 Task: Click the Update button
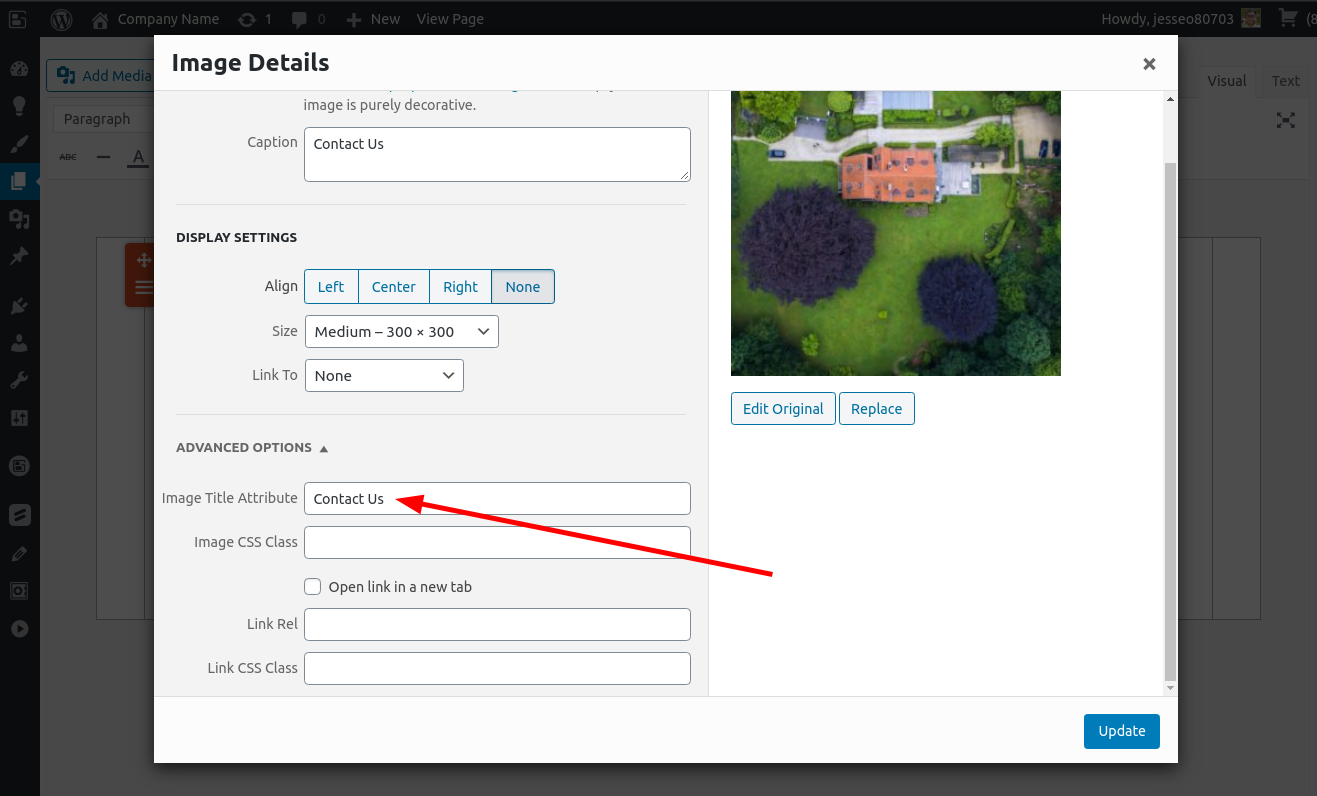(1122, 731)
